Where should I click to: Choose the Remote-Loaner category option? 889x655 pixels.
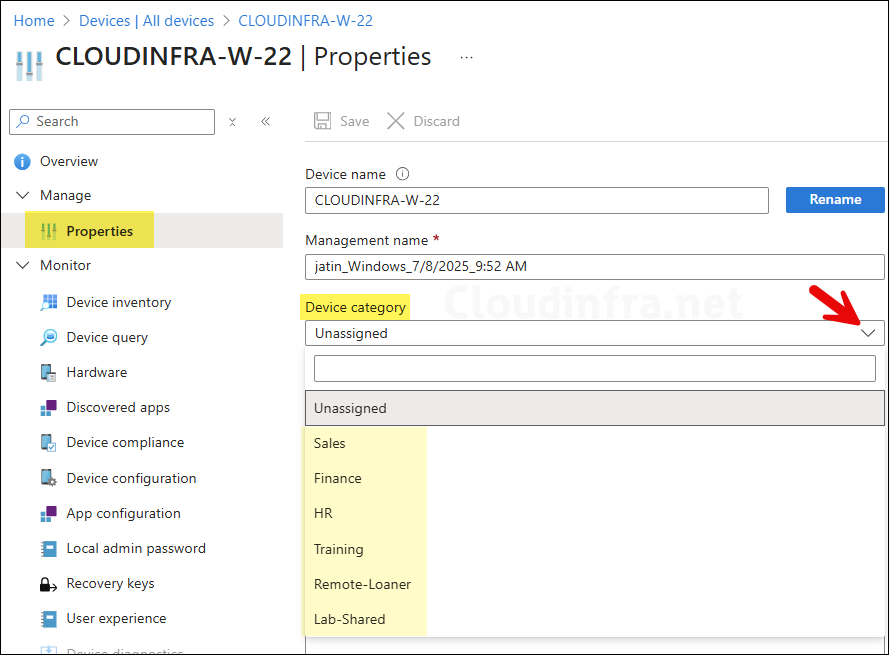click(x=362, y=584)
